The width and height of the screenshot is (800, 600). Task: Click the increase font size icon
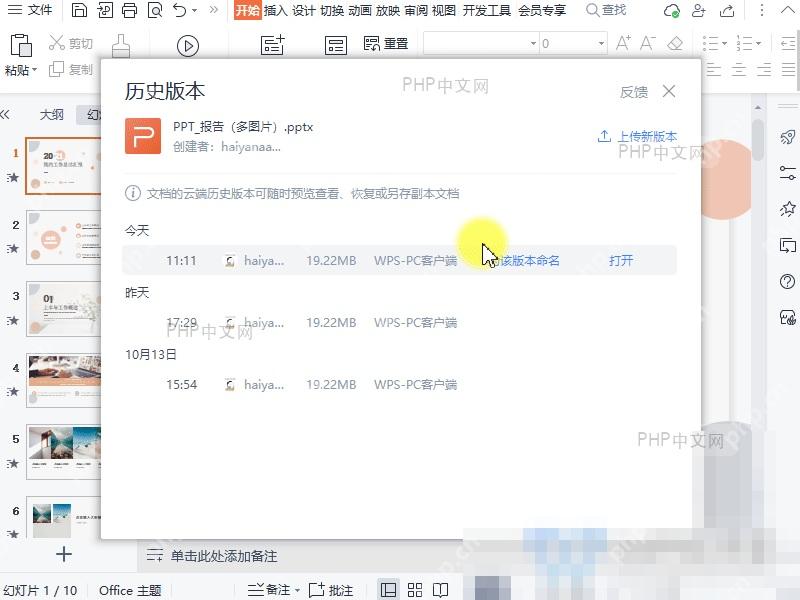pyautogui.click(x=623, y=43)
